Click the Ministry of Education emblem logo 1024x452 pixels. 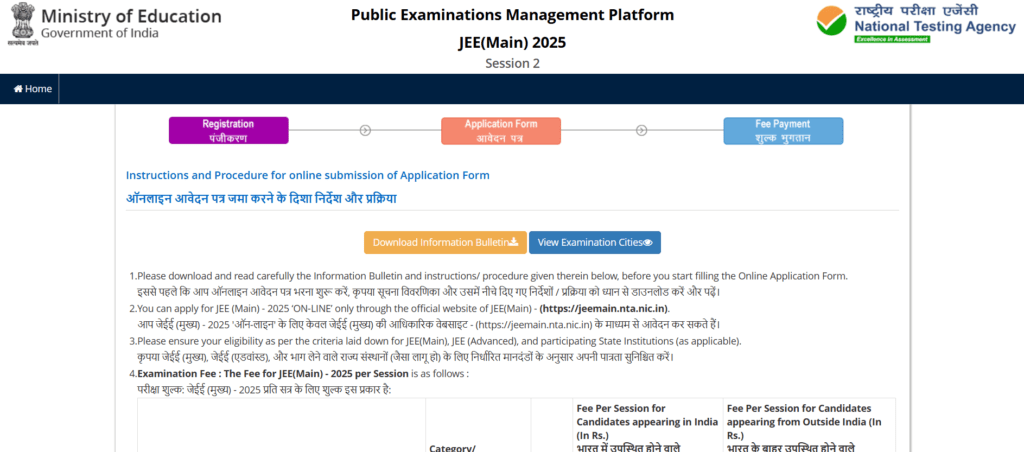[22, 25]
